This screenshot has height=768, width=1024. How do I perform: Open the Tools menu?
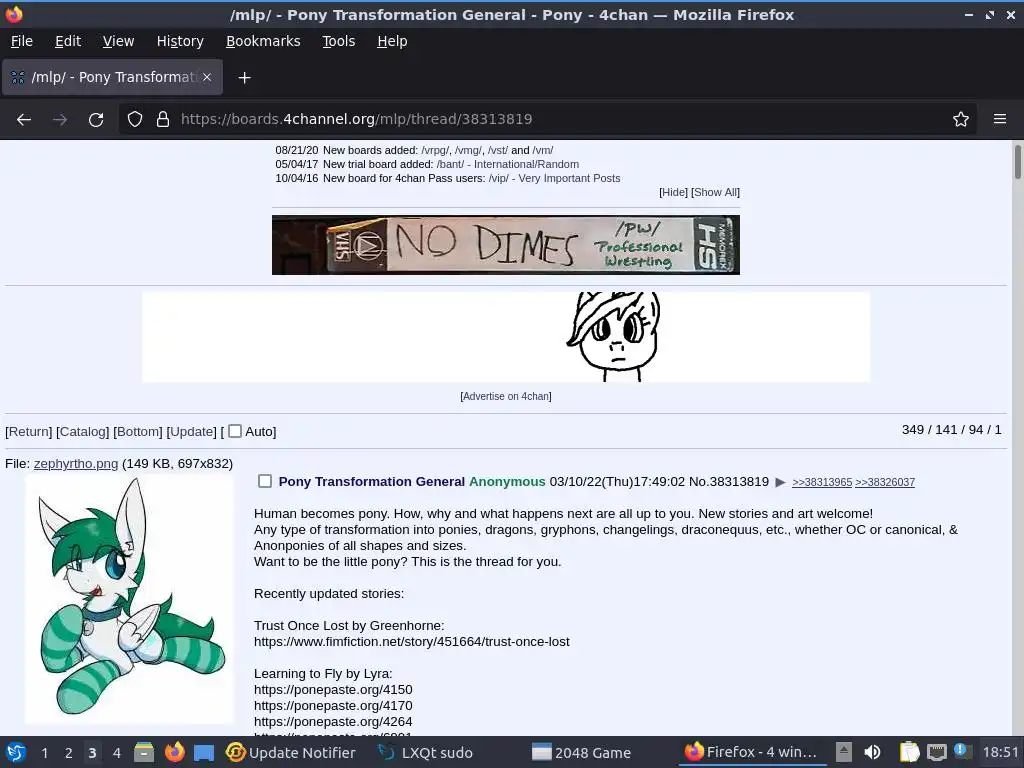(338, 41)
